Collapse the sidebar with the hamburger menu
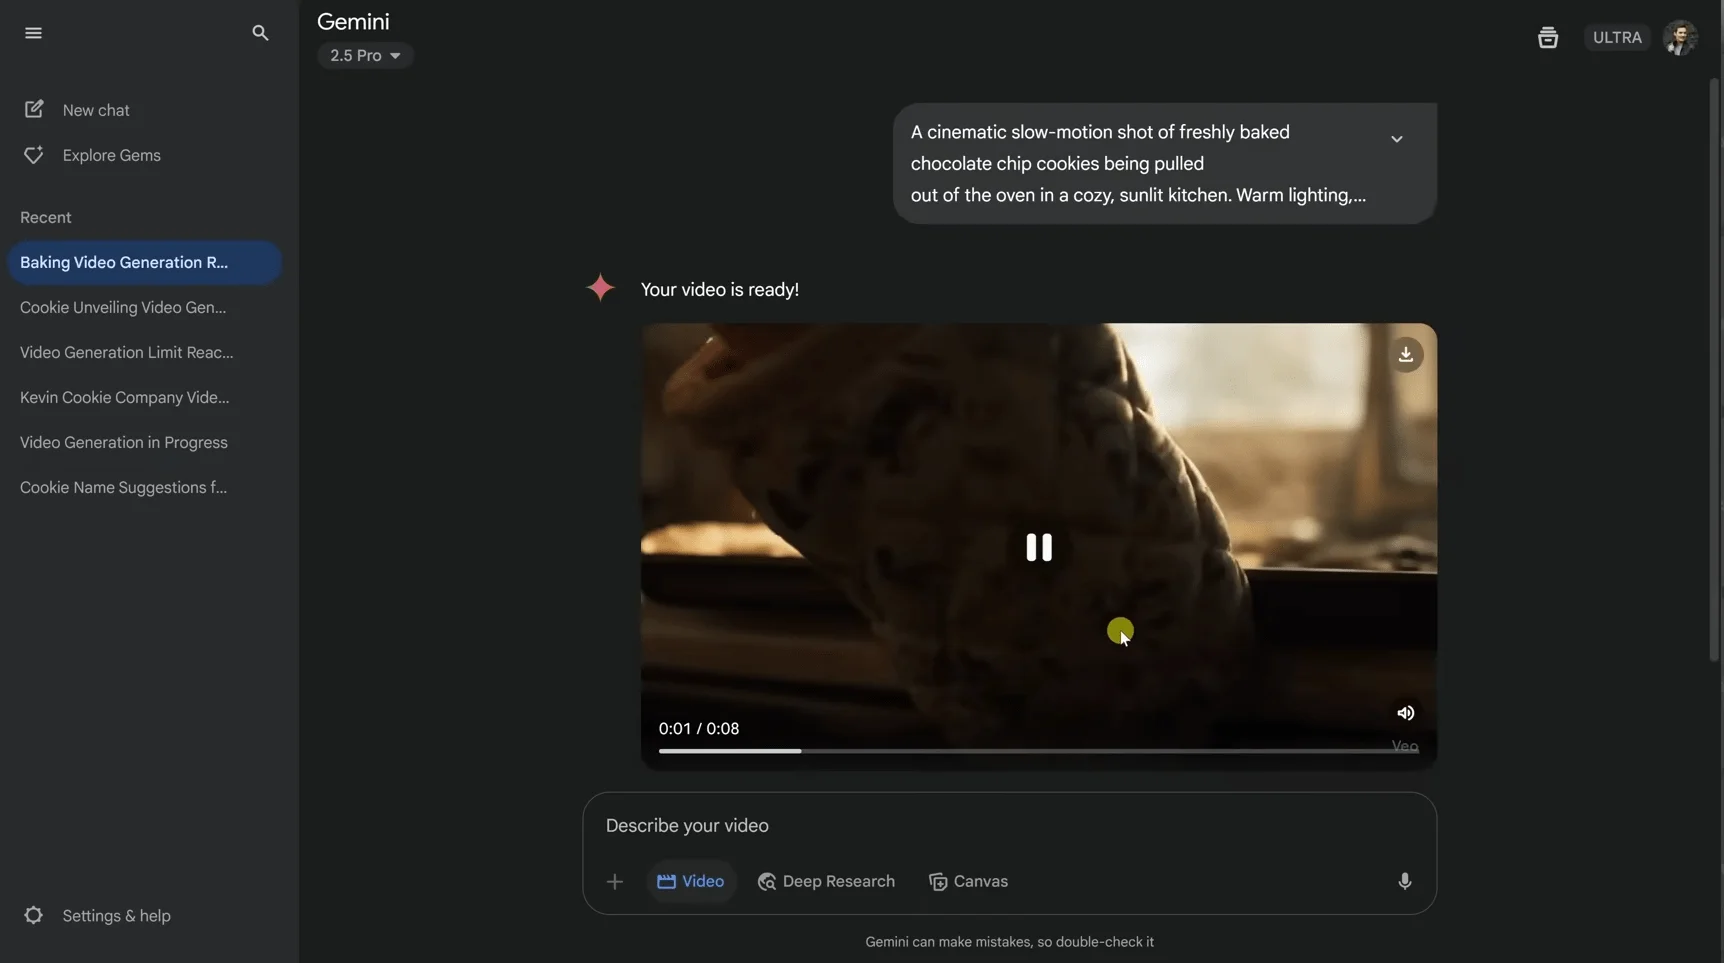The width and height of the screenshot is (1724, 963). point(33,33)
